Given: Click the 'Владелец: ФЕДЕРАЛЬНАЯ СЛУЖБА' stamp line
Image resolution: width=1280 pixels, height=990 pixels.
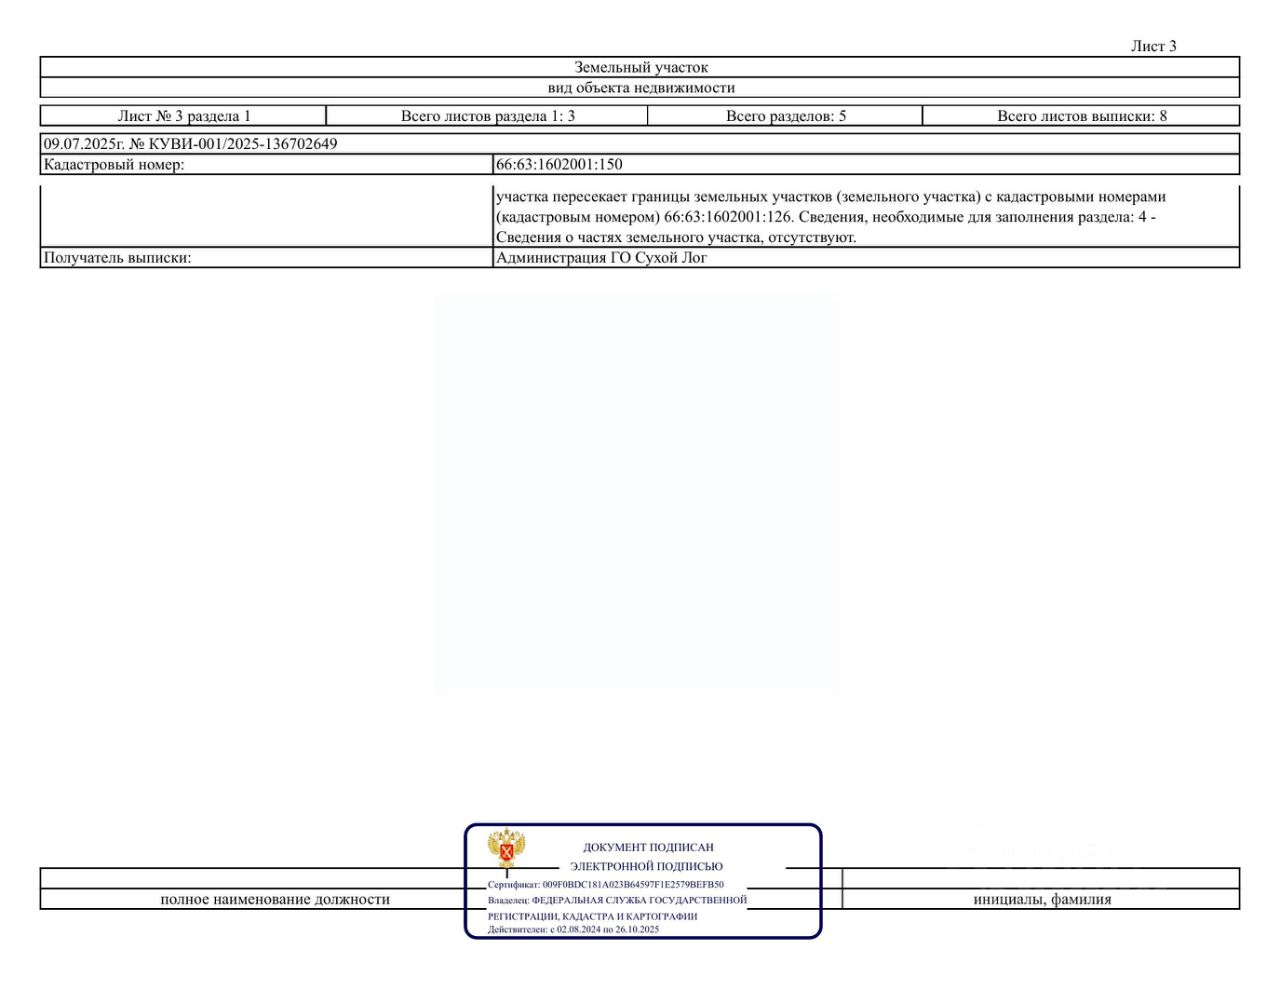Looking at the screenshot, I should click(617, 900).
